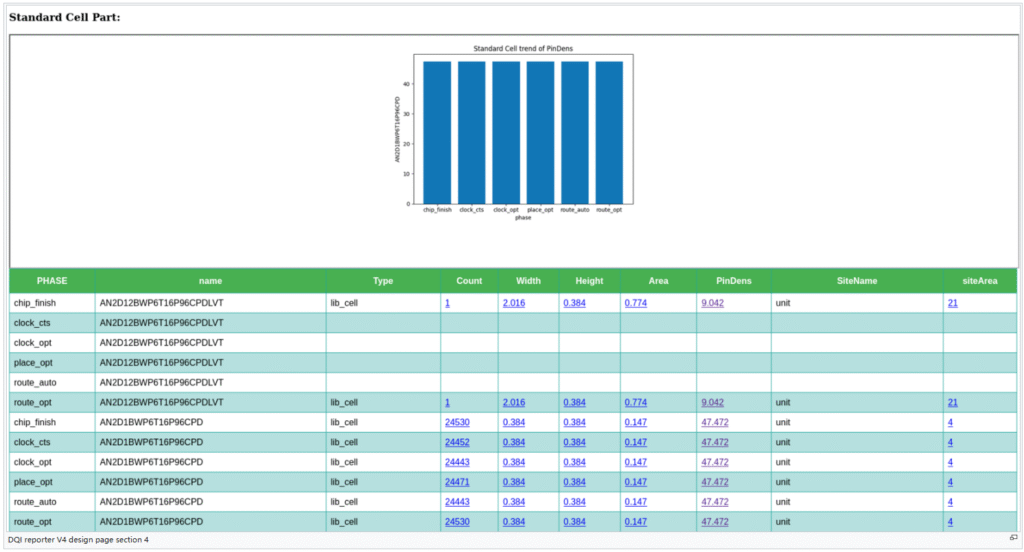Click the route_opt bar in the chart
Screen dimensions: 1024x552
coord(609,132)
